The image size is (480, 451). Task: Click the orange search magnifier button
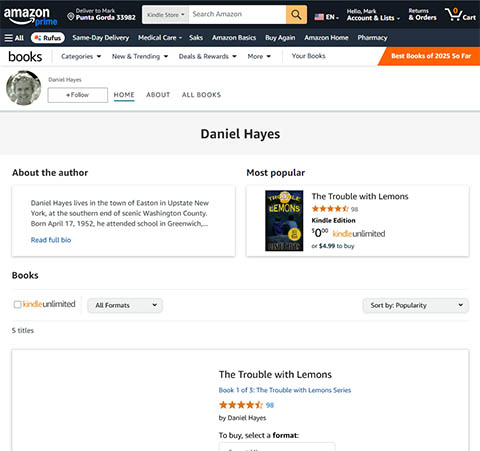(x=296, y=15)
